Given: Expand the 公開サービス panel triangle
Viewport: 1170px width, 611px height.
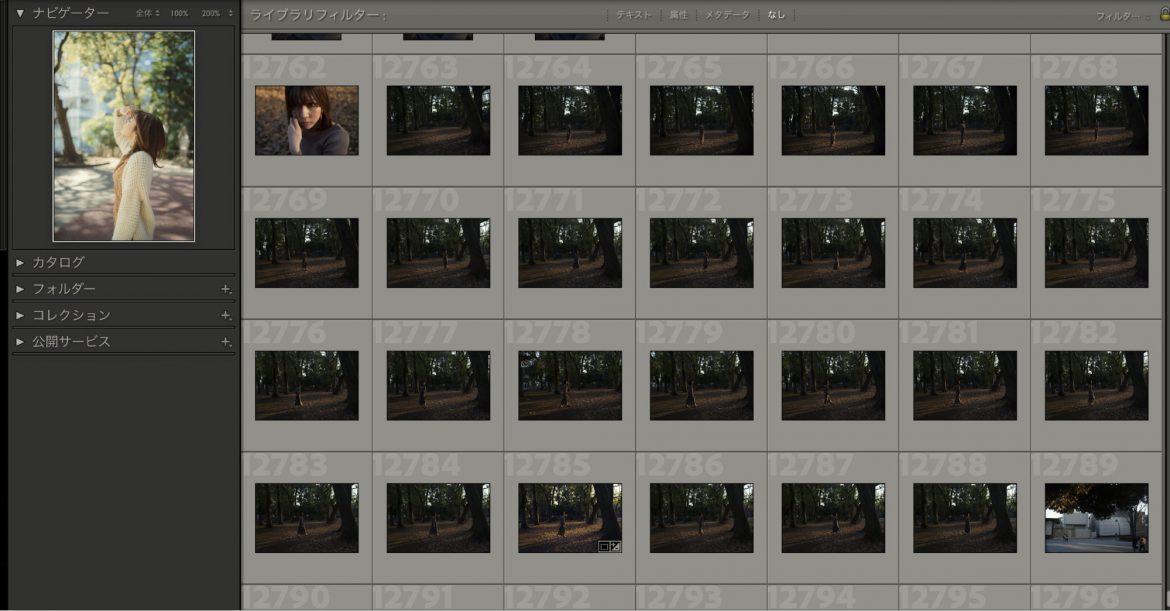Looking at the screenshot, I should point(20,342).
